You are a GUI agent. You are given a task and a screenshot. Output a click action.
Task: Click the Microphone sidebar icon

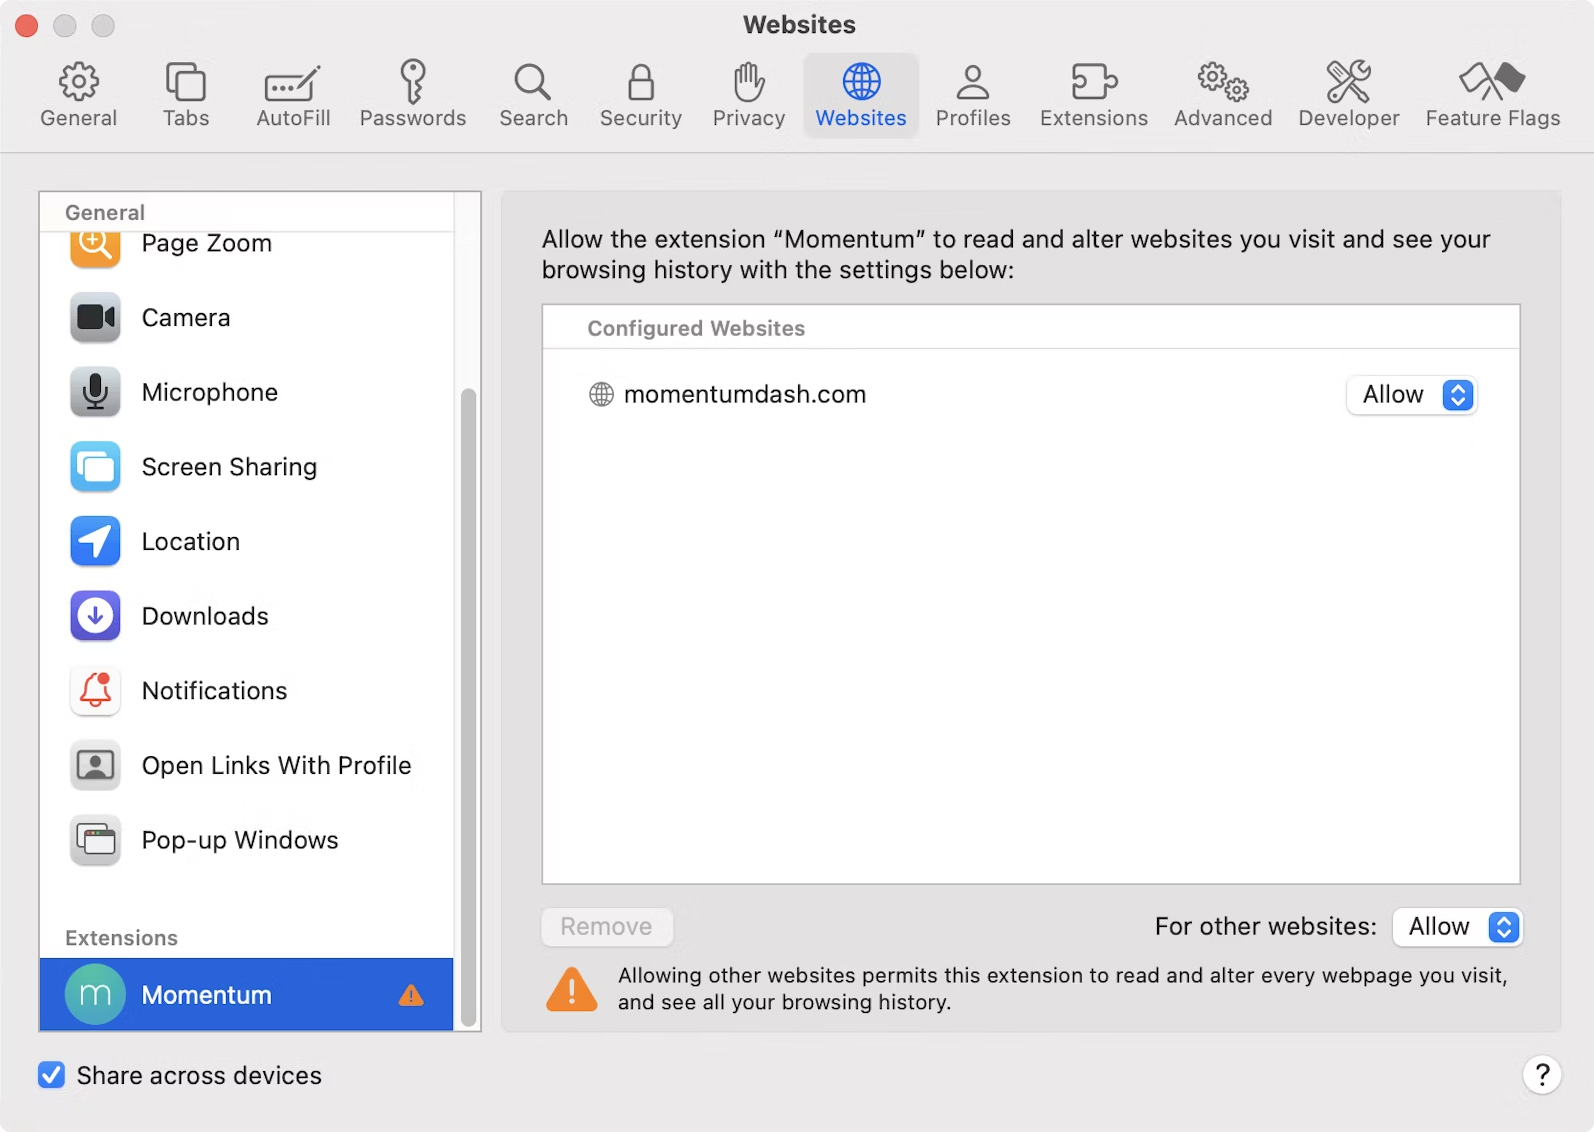point(95,392)
